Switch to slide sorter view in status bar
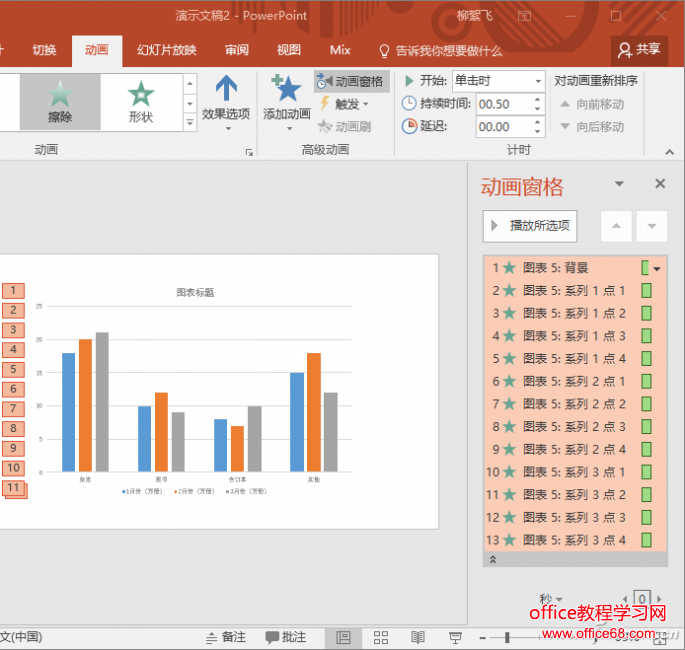Screen dimensions: 685x650 tap(381, 637)
